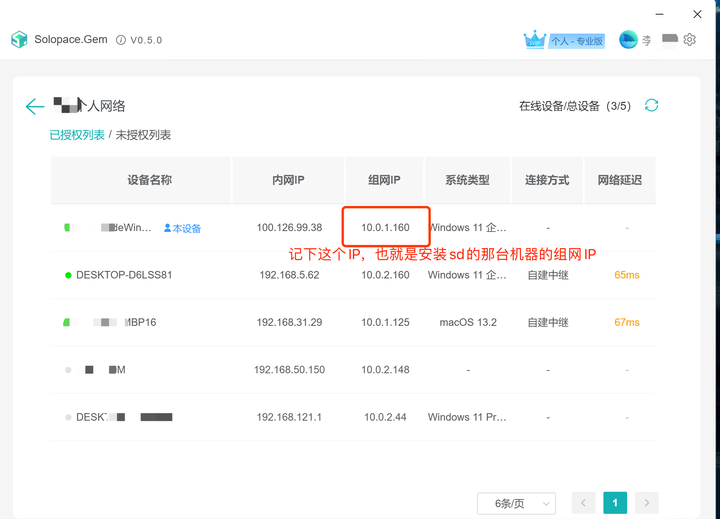Go to previous page arrow
This screenshot has width=720, height=519.
pos(584,503)
